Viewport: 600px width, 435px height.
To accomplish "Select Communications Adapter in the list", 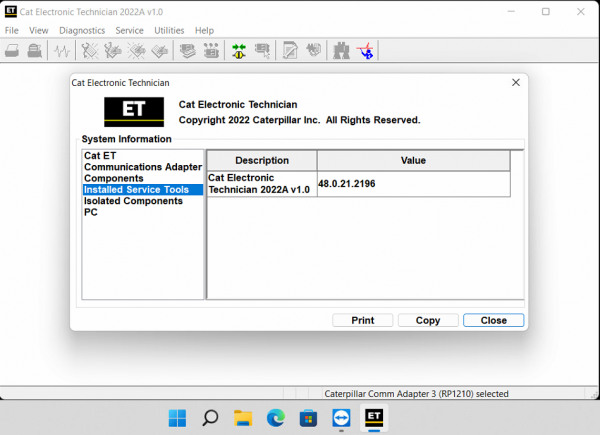I will [x=143, y=167].
